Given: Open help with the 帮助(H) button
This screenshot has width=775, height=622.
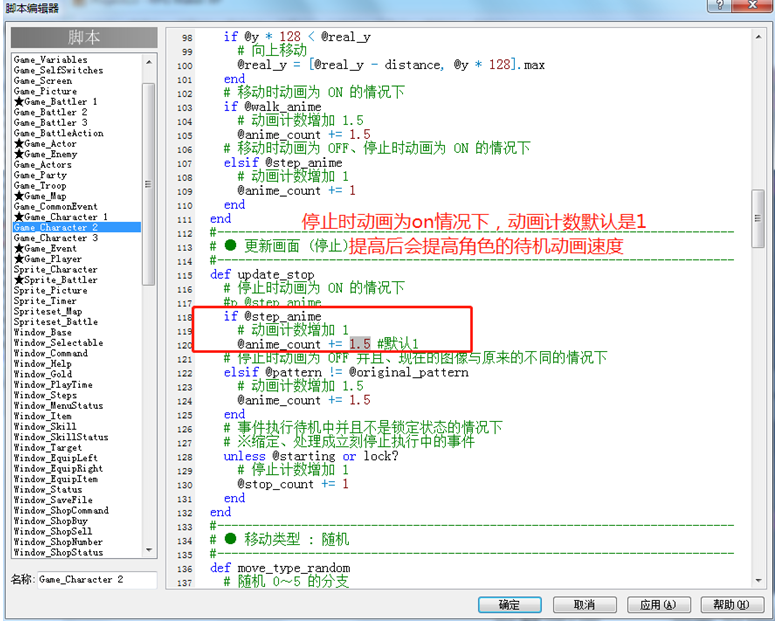Looking at the screenshot, I should point(732,605).
